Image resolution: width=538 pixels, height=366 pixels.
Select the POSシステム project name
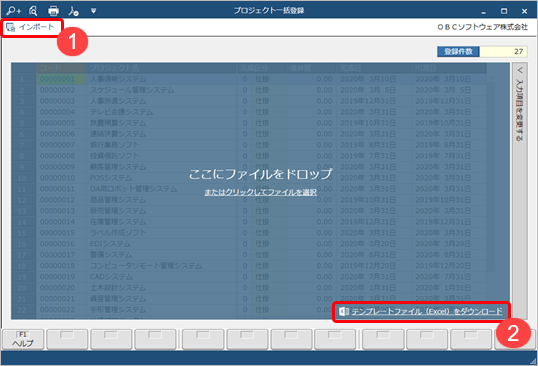pyautogui.click(x=111, y=178)
